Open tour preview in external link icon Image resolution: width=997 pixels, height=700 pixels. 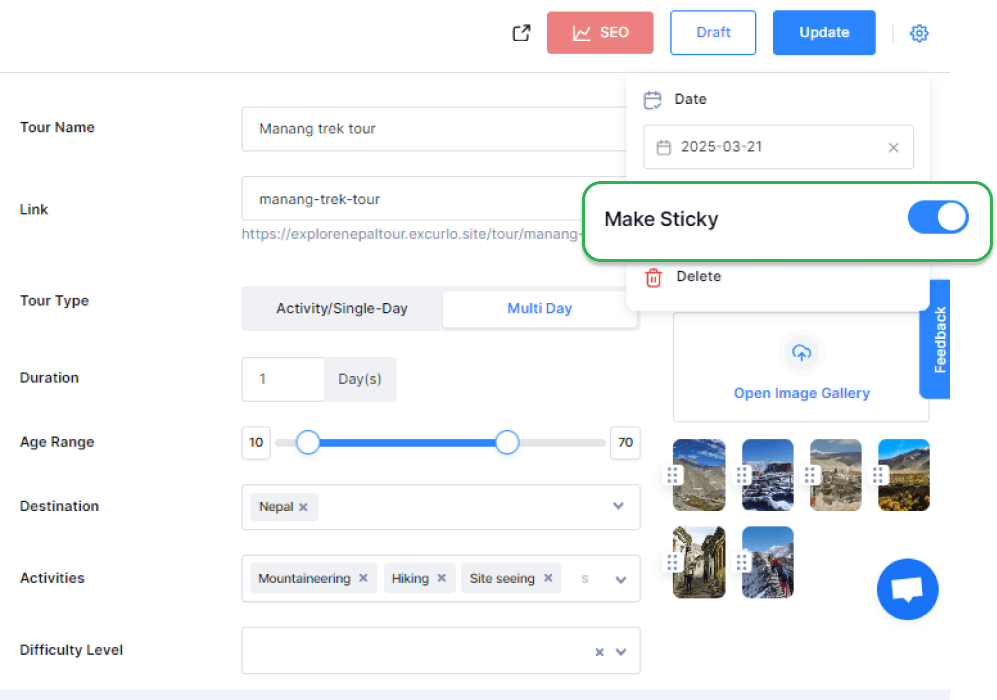tap(521, 32)
